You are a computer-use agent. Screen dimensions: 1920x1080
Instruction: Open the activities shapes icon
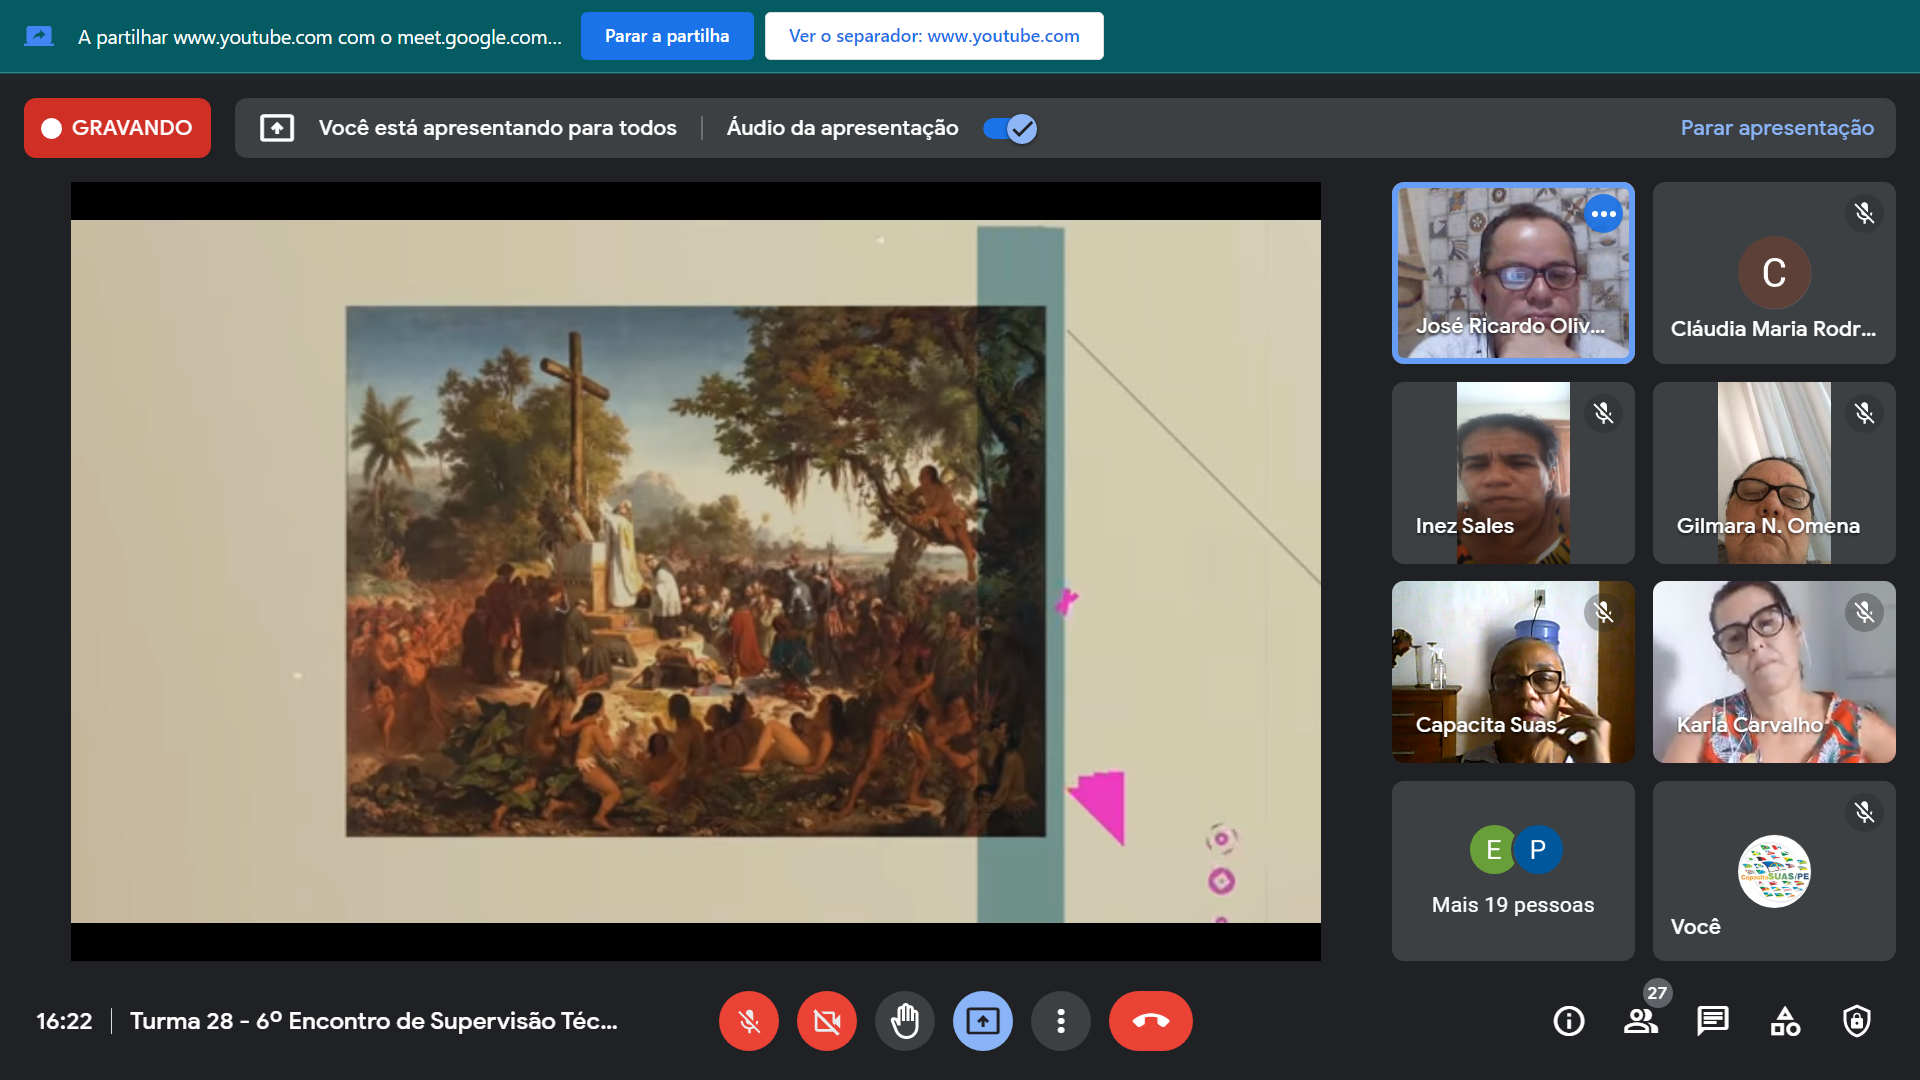pos(1785,1021)
